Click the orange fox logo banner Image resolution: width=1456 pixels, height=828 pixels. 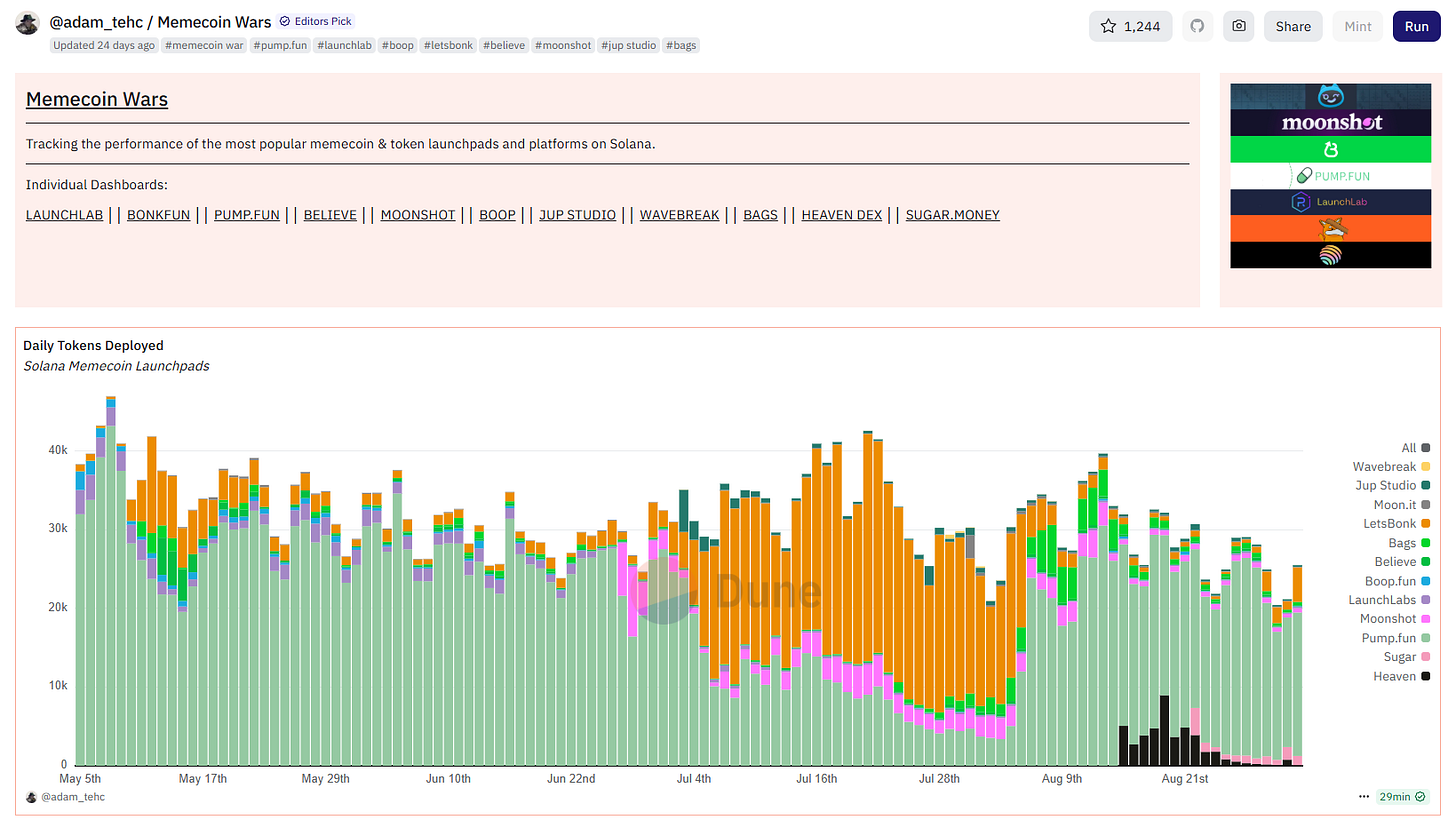[x=1330, y=228]
